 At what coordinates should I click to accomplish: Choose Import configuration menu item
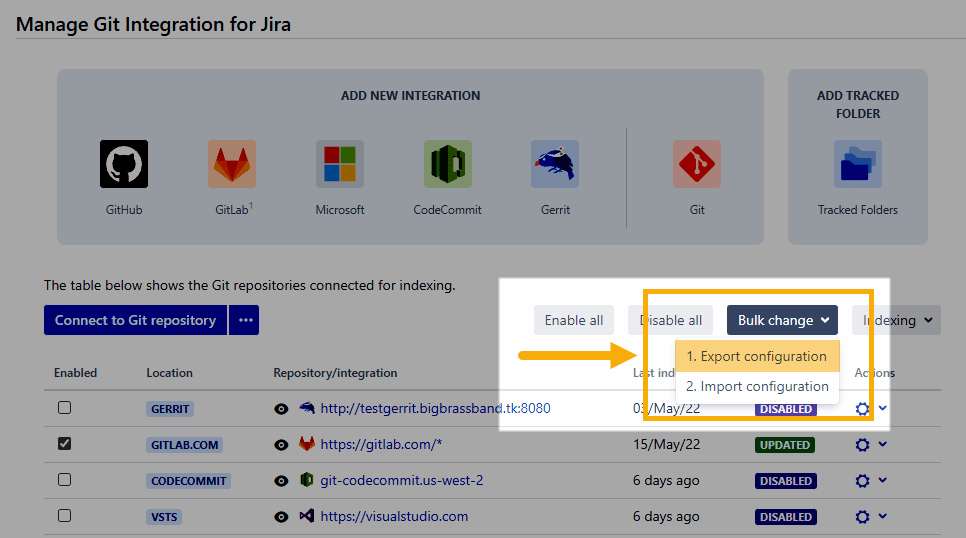(756, 386)
